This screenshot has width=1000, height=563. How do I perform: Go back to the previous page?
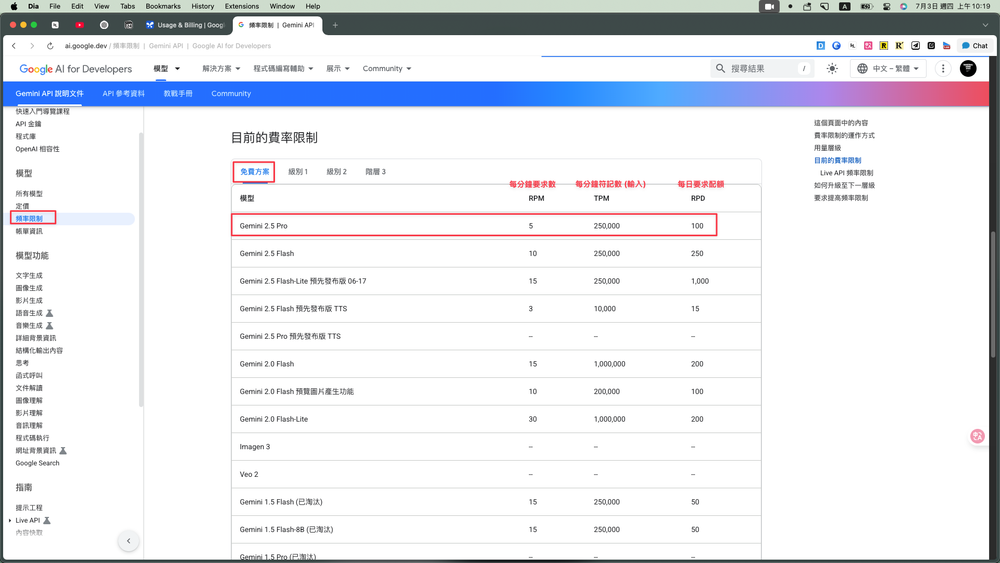[14, 46]
